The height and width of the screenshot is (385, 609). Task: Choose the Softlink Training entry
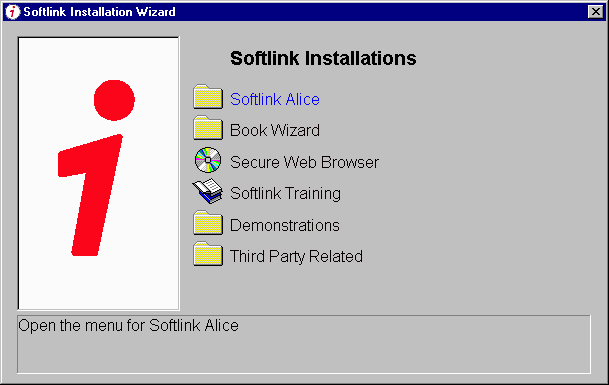(x=285, y=193)
